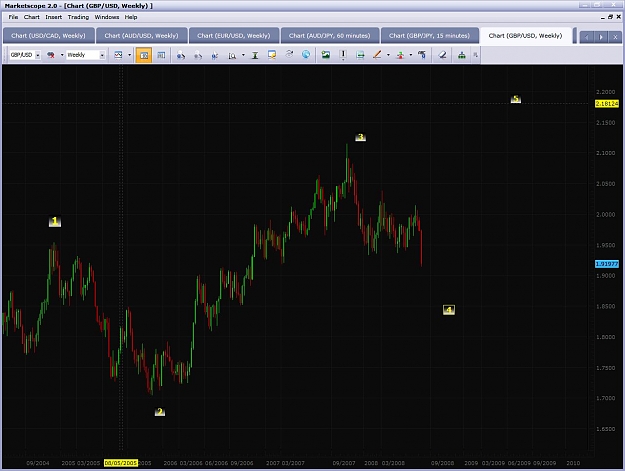The width and height of the screenshot is (625, 471).
Task: Click the red-and-blue icon beside symbol box
Action: (x=51, y=55)
